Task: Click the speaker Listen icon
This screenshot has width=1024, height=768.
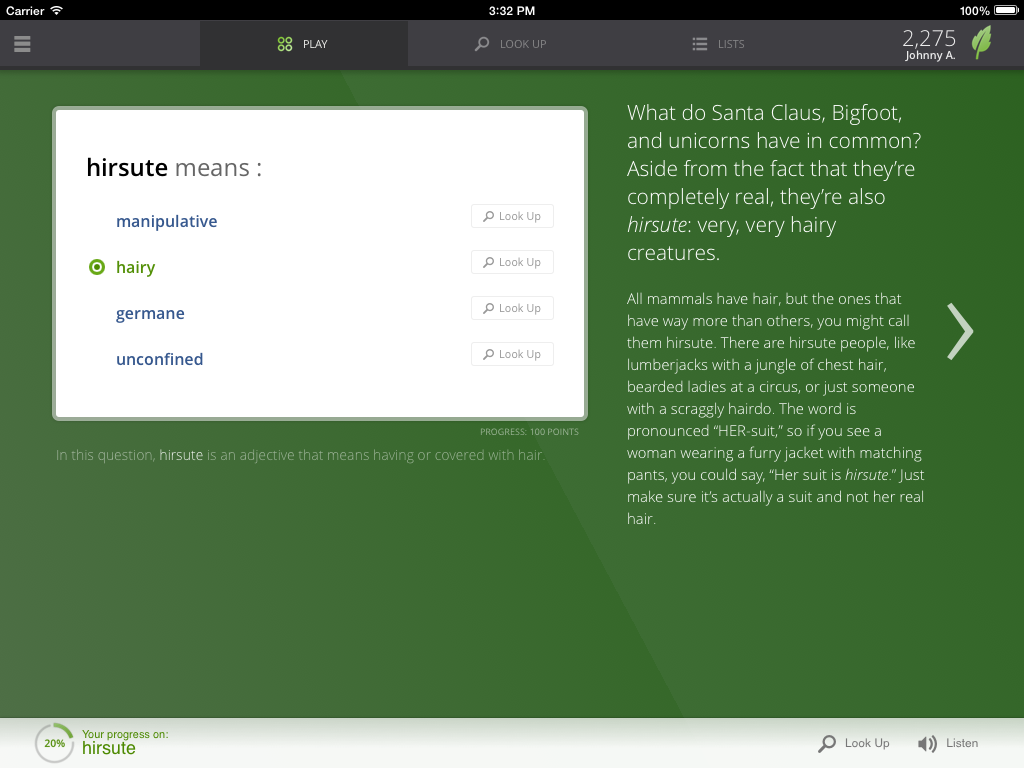Action: [927, 743]
